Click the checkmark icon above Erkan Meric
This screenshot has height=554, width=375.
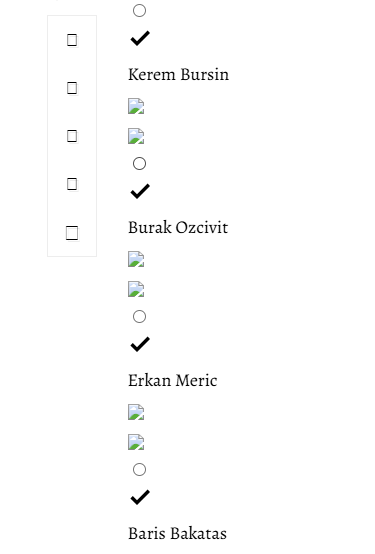tap(140, 344)
